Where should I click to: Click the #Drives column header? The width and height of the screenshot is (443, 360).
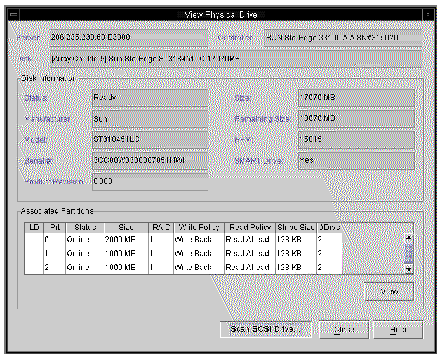click(329, 228)
